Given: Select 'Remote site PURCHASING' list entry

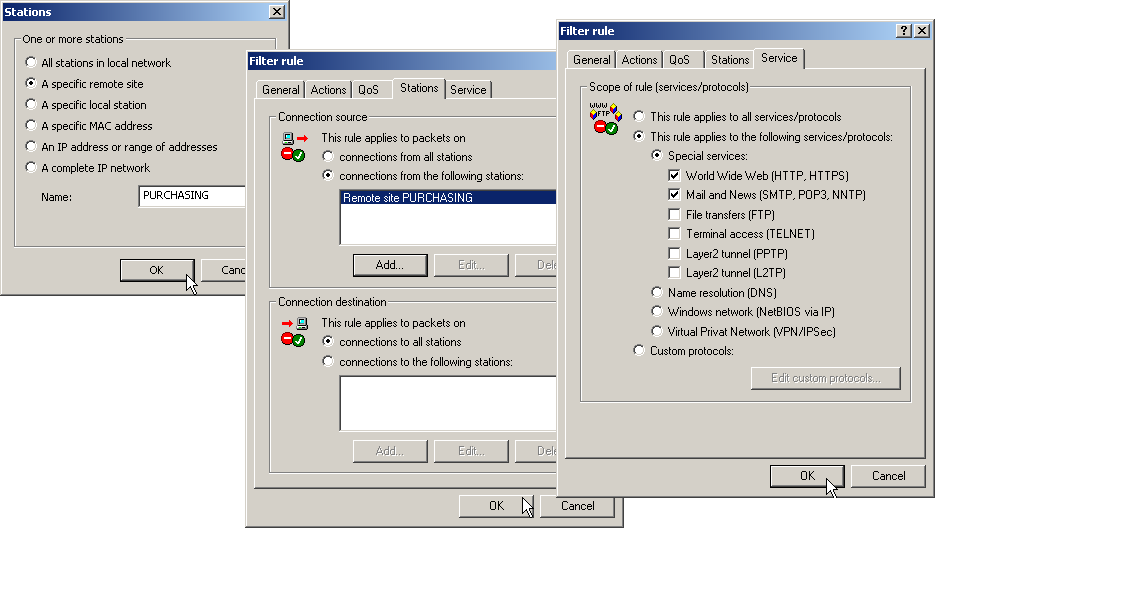Looking at the screenshot, I should (445, 198).
